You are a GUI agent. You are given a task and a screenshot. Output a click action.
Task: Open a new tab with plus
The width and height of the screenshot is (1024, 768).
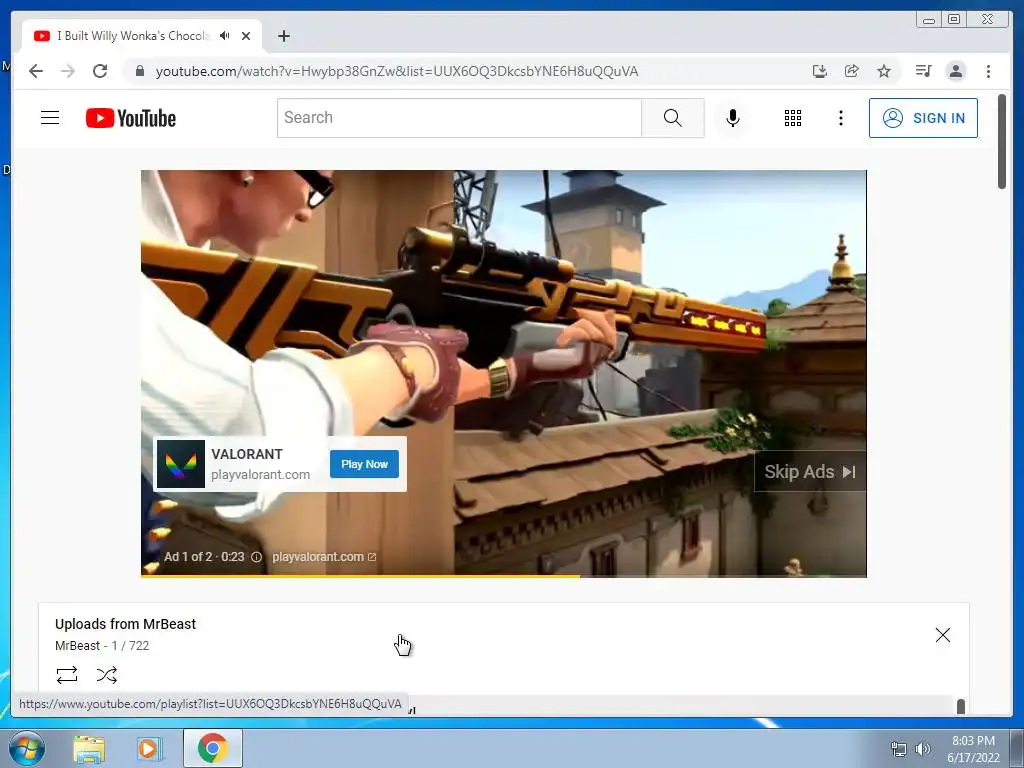point(283,36)
